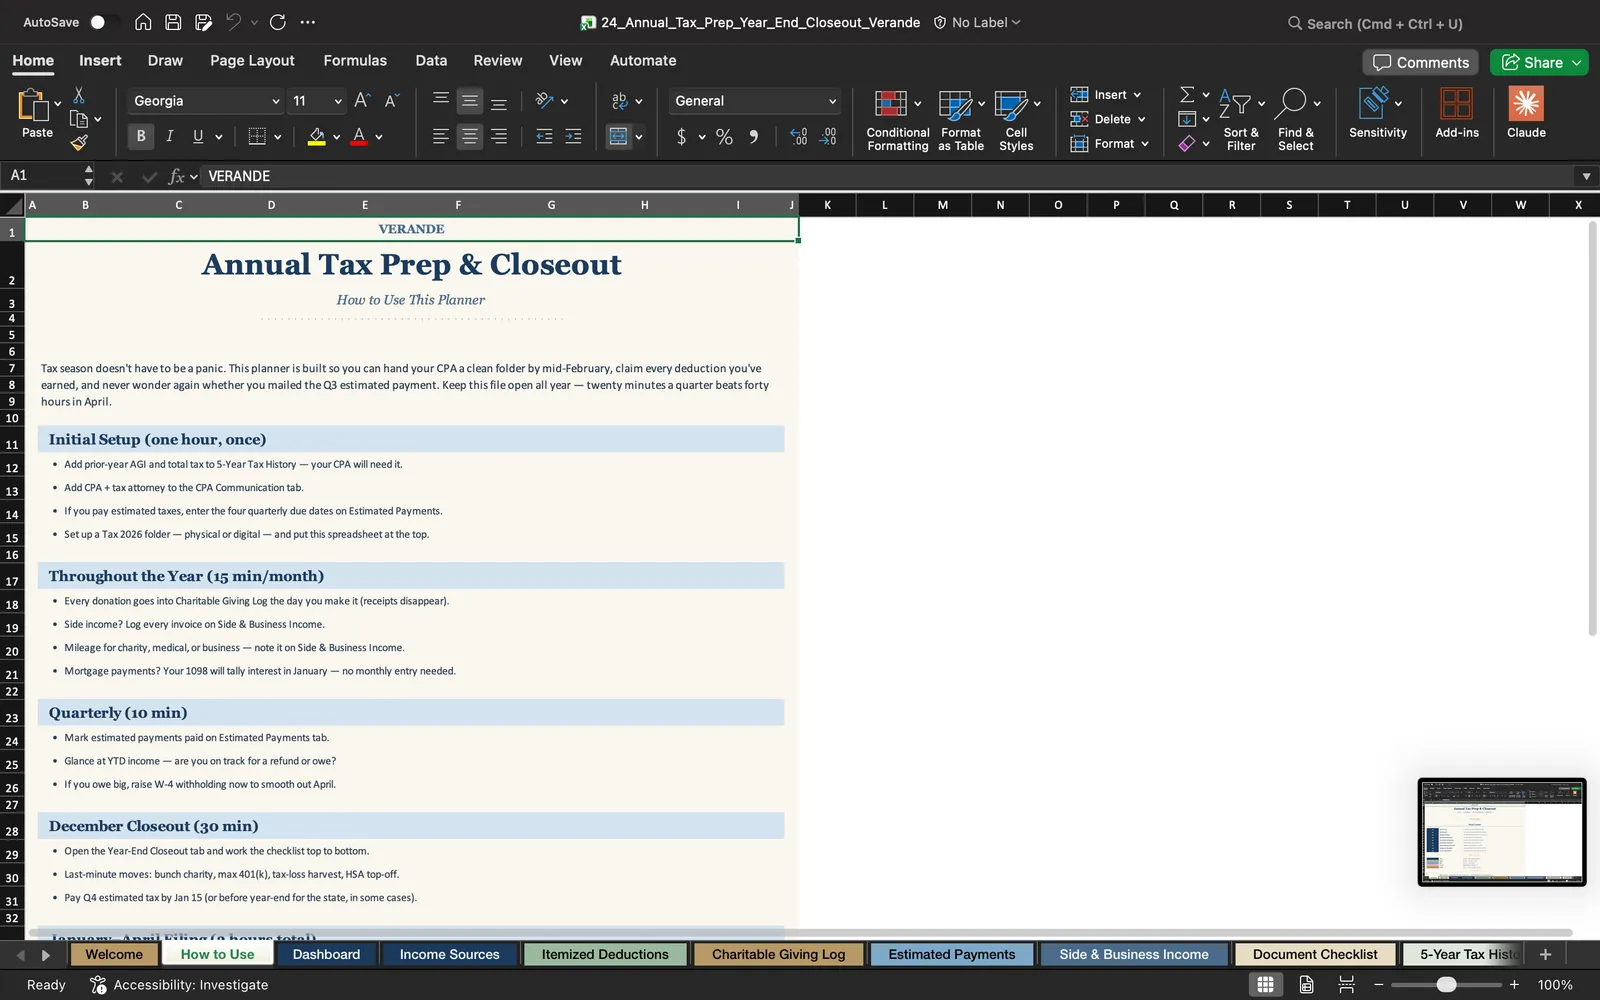Image resolution: width=1600 pixels, height=1000 pixels.
Task: Click the Home icon in title bar
Action: tap(143, 22)
